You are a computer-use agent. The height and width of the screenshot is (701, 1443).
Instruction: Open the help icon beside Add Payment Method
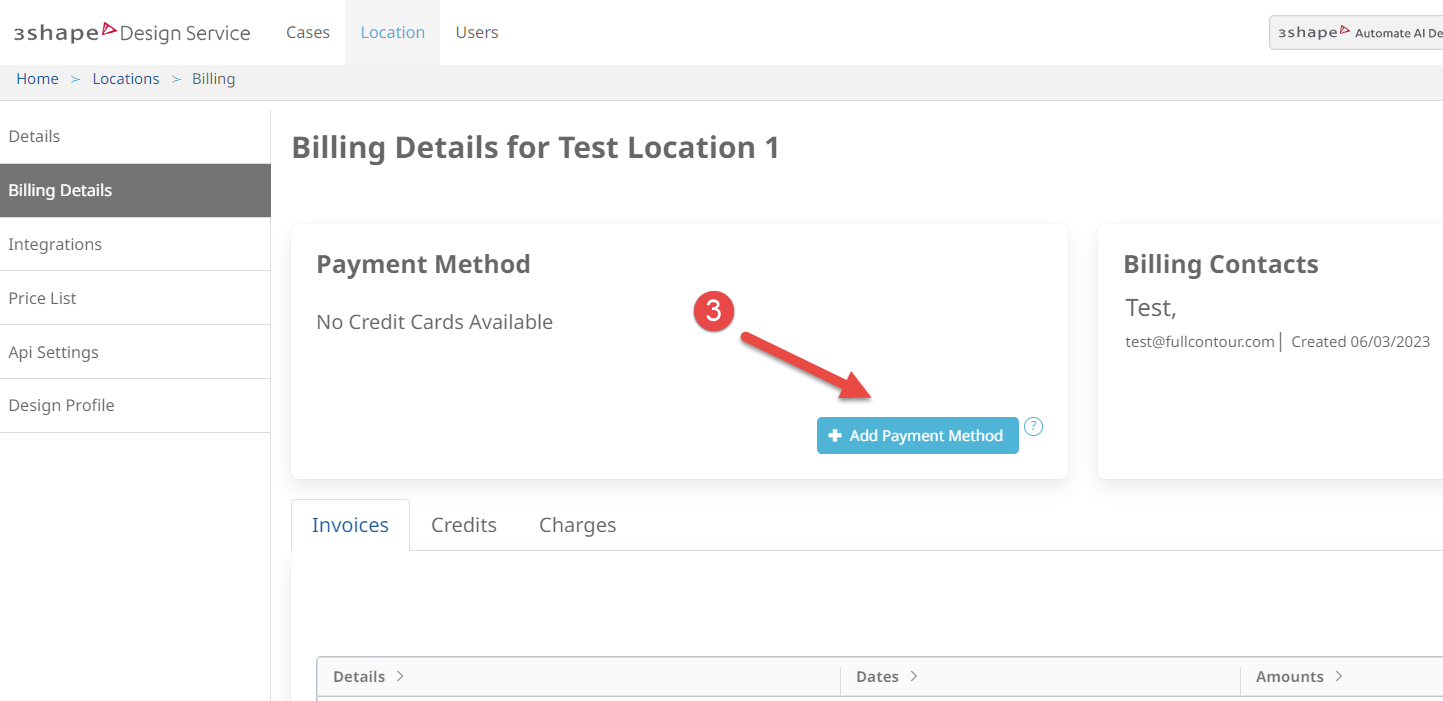pyautogui.click(x=1034, y=427)
